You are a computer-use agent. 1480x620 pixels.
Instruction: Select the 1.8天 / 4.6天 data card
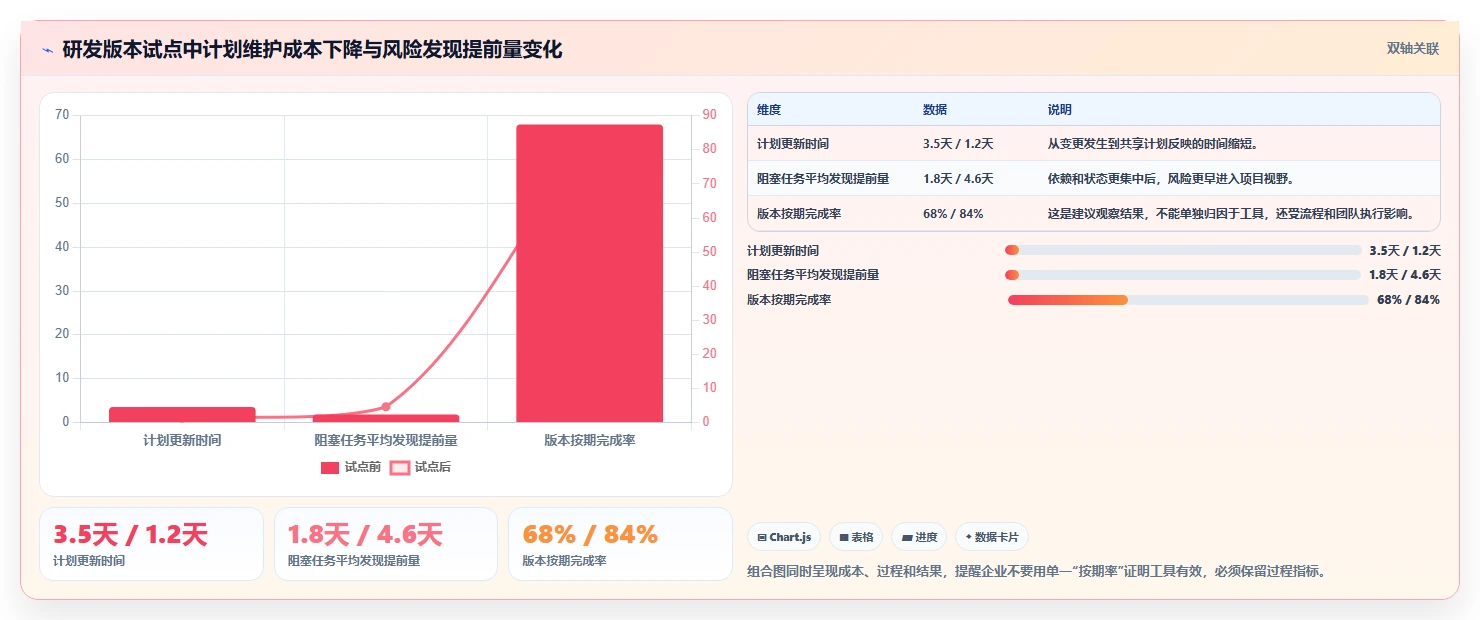[x=386, y=544]
